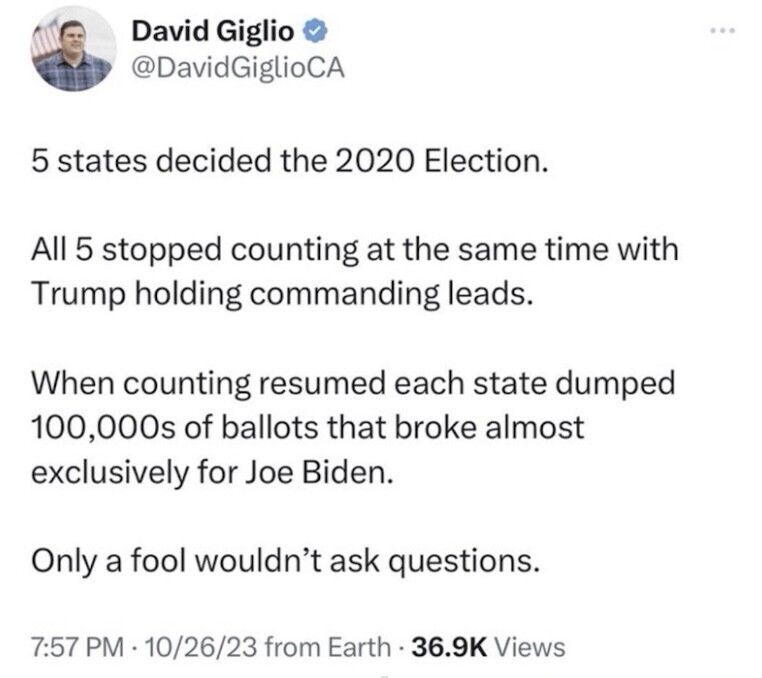
Task: Click the blue verified checkmark badge
Action: [311, 32]
